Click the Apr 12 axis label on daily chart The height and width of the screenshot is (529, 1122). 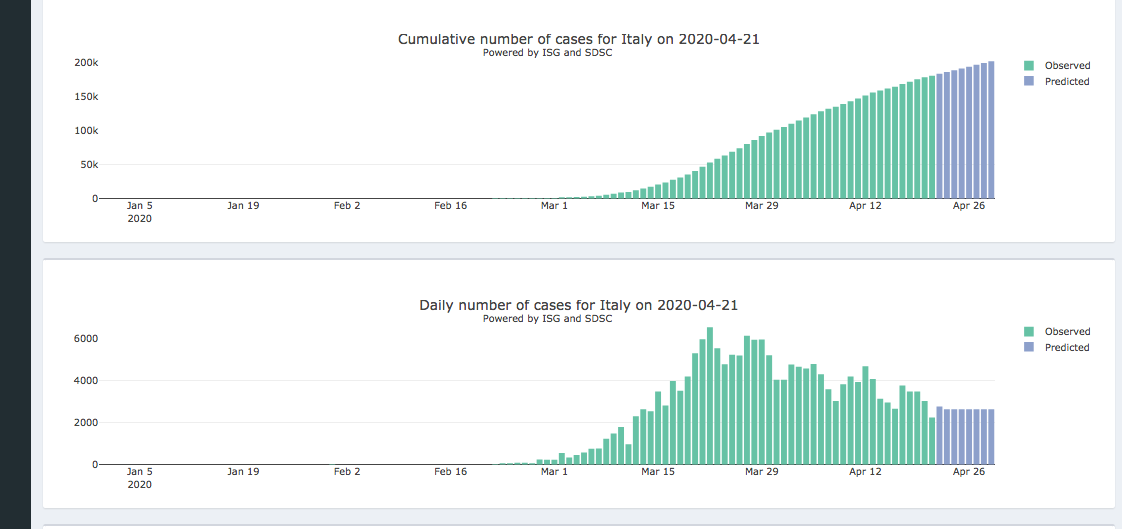coord(865,472)
